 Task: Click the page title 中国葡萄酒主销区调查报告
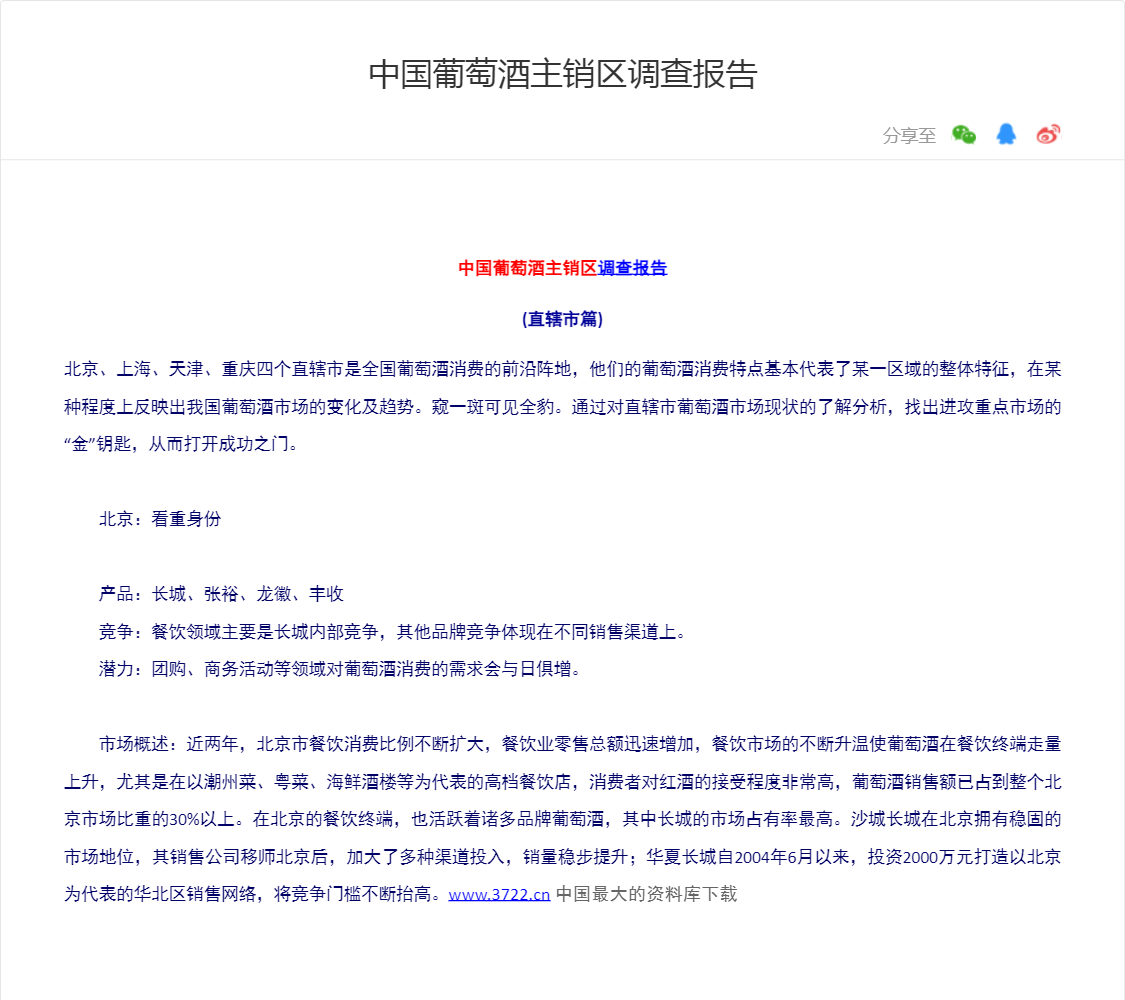tap(562, 75)
